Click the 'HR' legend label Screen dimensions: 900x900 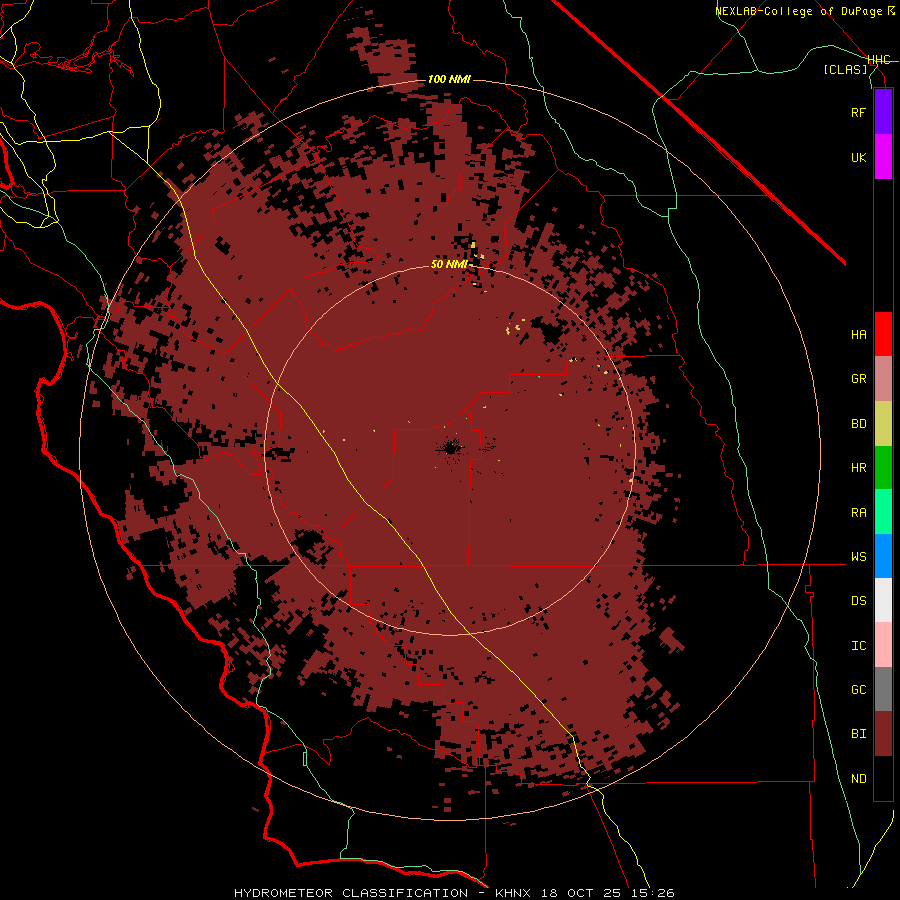point(858,468)
